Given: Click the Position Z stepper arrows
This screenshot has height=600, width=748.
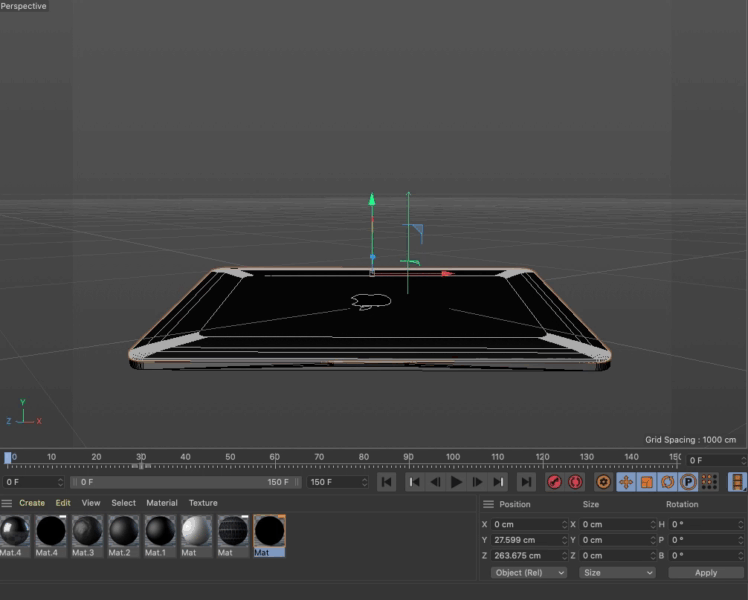Looking at the screenshot, I should point(564,556).
